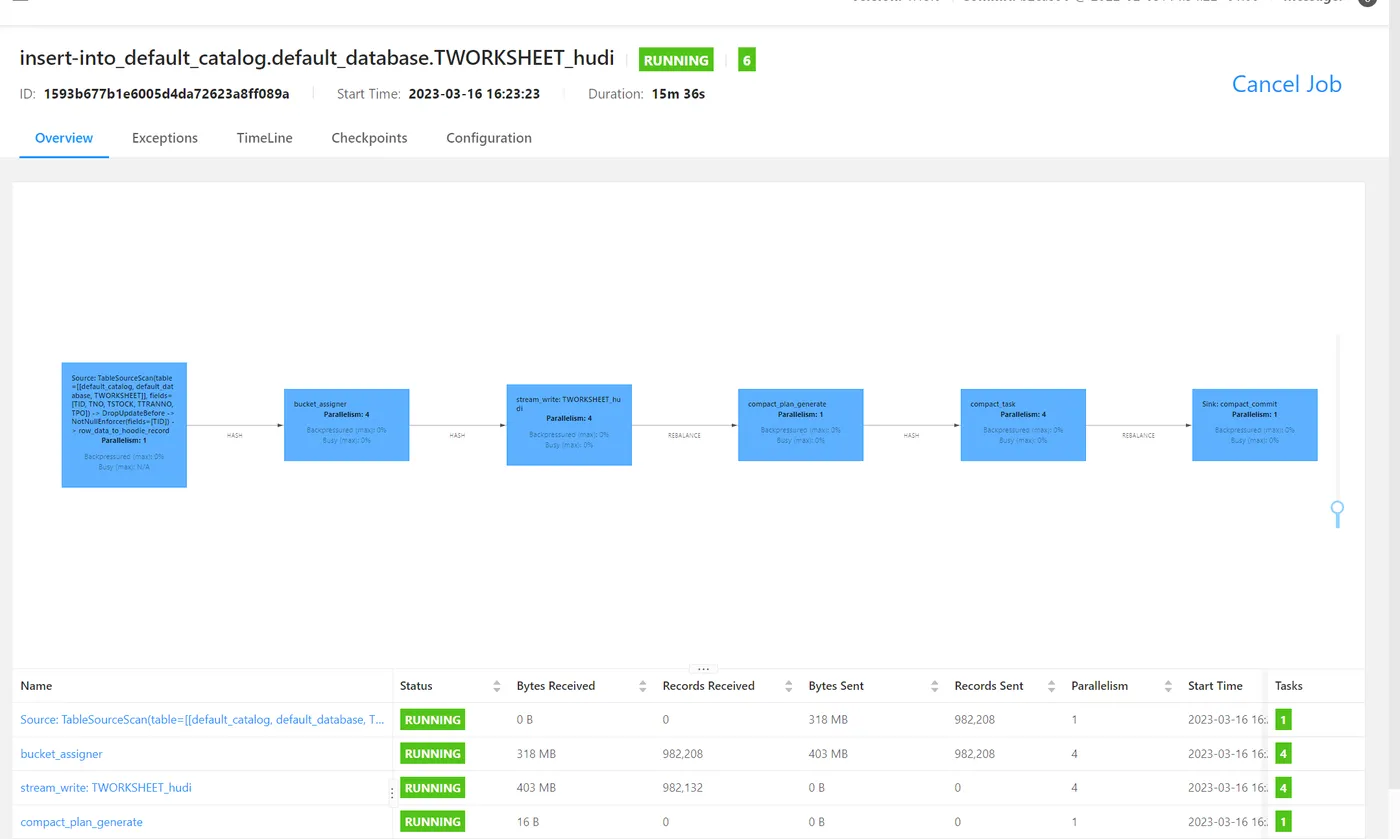Viewport: 1400px width, 839px height.
Task: Click the duration value 15m 36s
Action: point(678,94)
